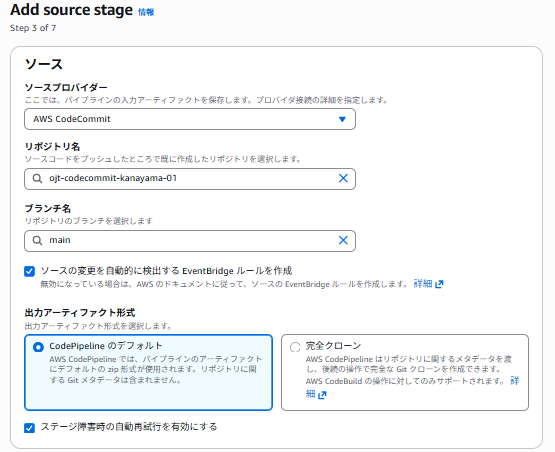
Task: Click the Step 3 of 7 text
Action: (x=33, y=28)
